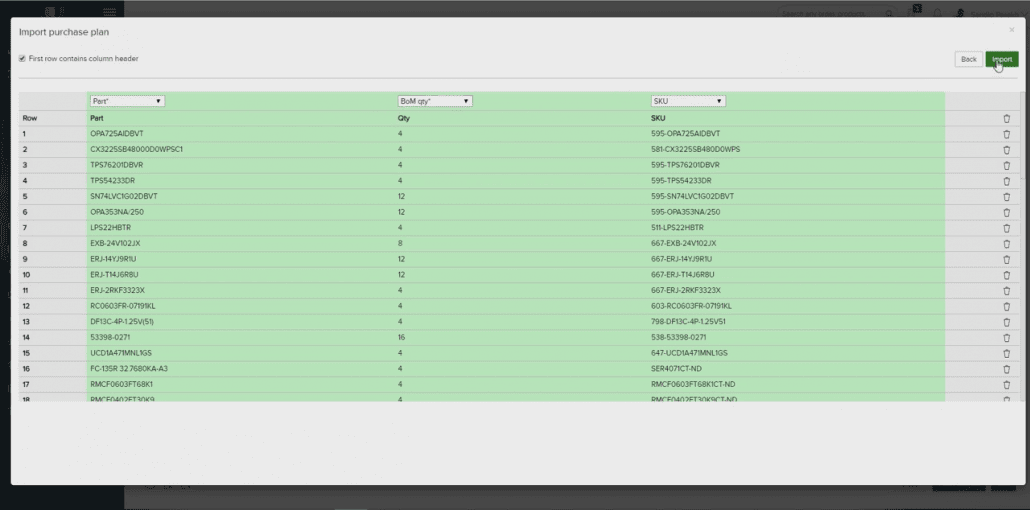Delete the header row with trash icon
This screenshot has height=510, width=1030.
(1006, 118)
